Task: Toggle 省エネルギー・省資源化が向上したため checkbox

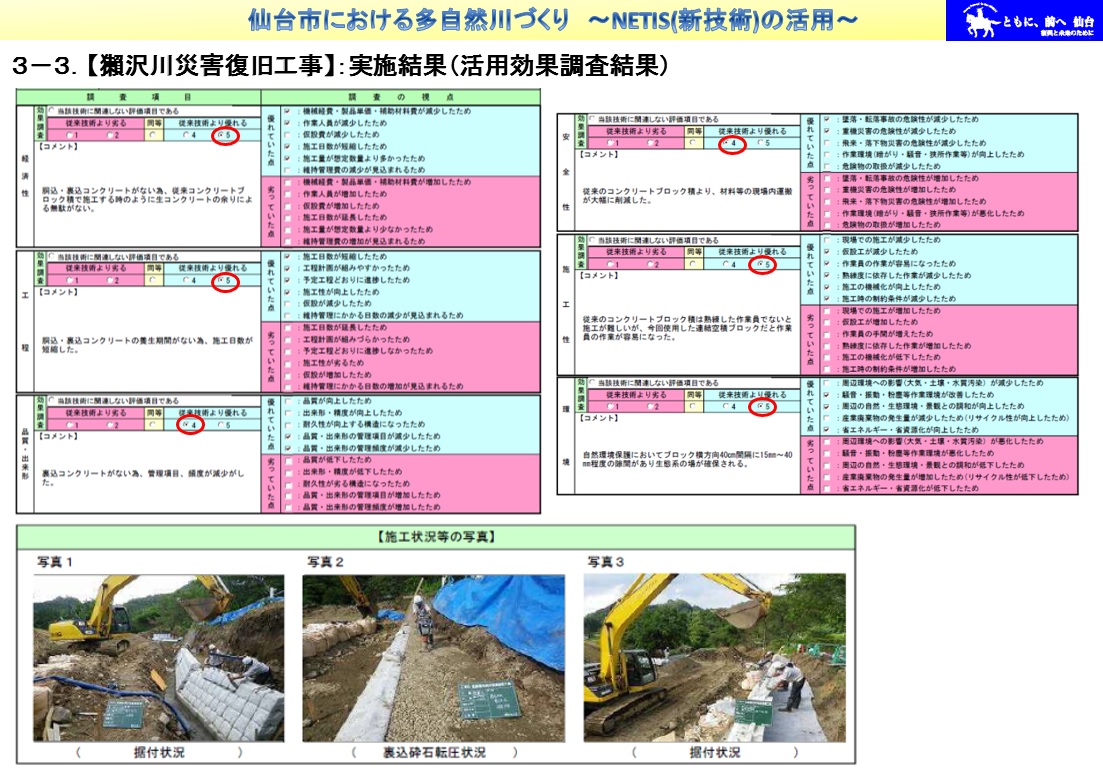Action: (826, 429)
